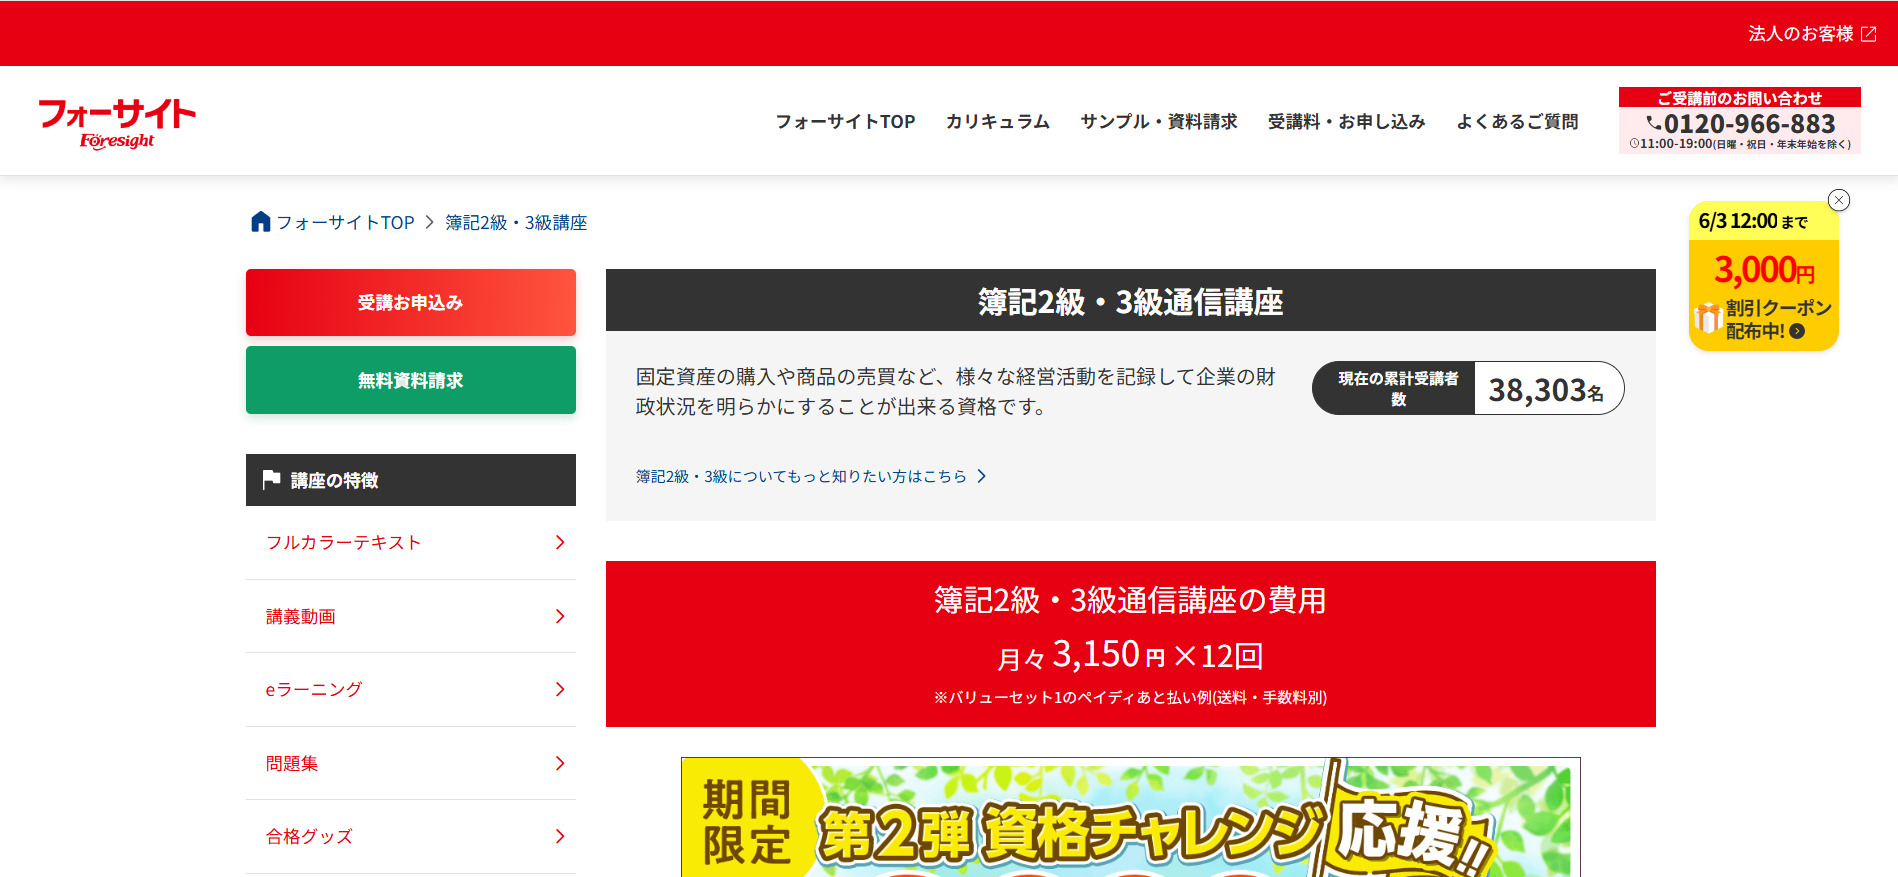This screenshot has height=877, width=1898.
Task: Click the バリューセット1のペイディあと払い例 note
Action: [1130, 697]
